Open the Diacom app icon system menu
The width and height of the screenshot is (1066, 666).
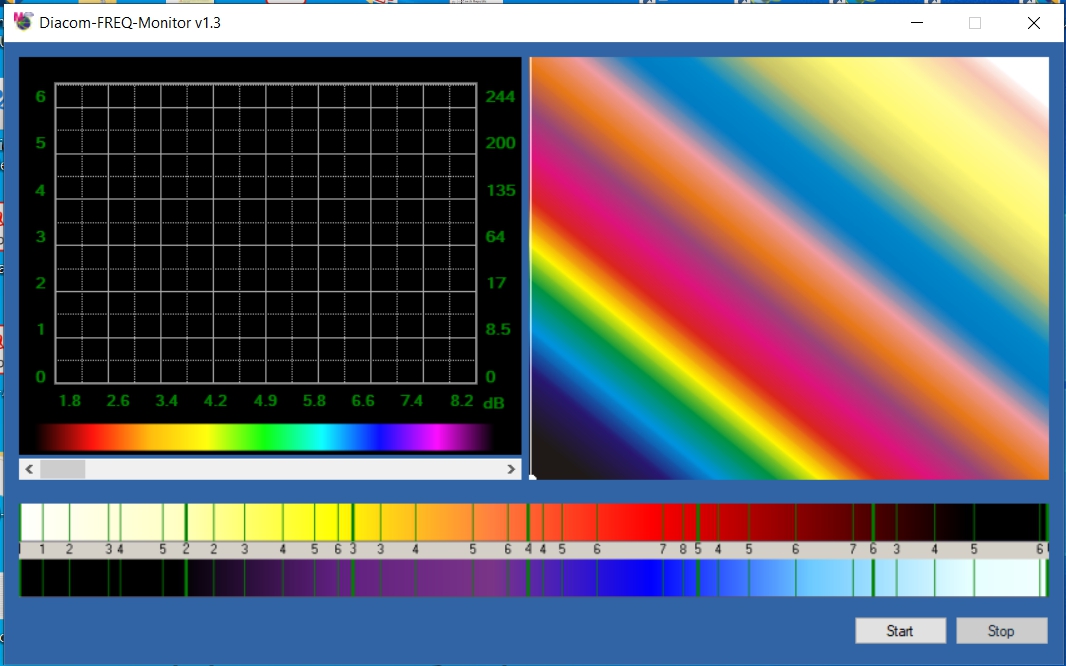tap(23, 22)
